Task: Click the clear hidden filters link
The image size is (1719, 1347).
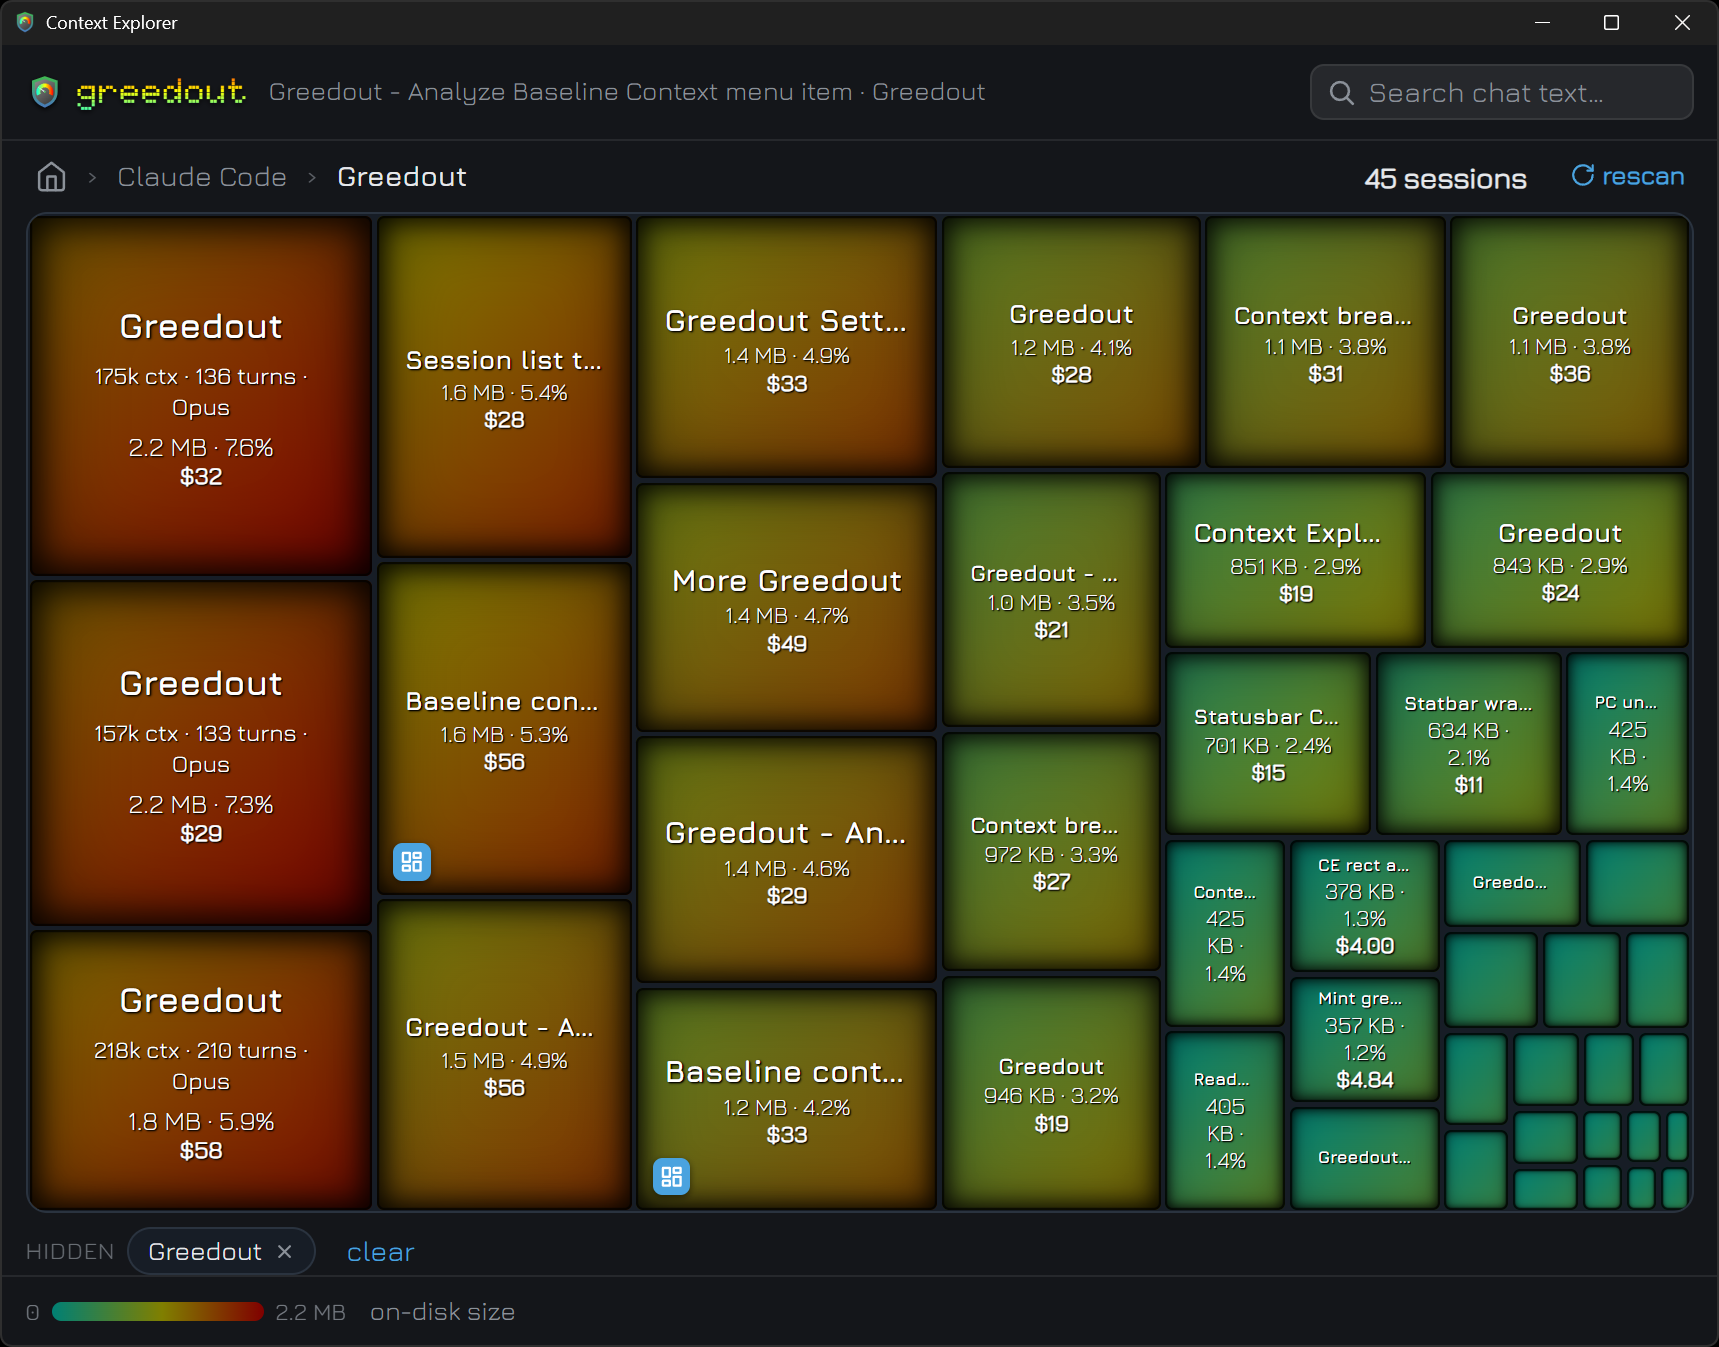Action: [380, 1252]
